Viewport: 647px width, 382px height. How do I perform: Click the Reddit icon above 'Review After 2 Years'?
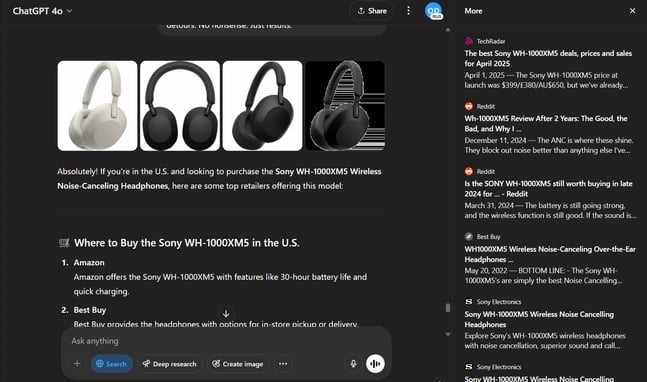pos(469,106)
